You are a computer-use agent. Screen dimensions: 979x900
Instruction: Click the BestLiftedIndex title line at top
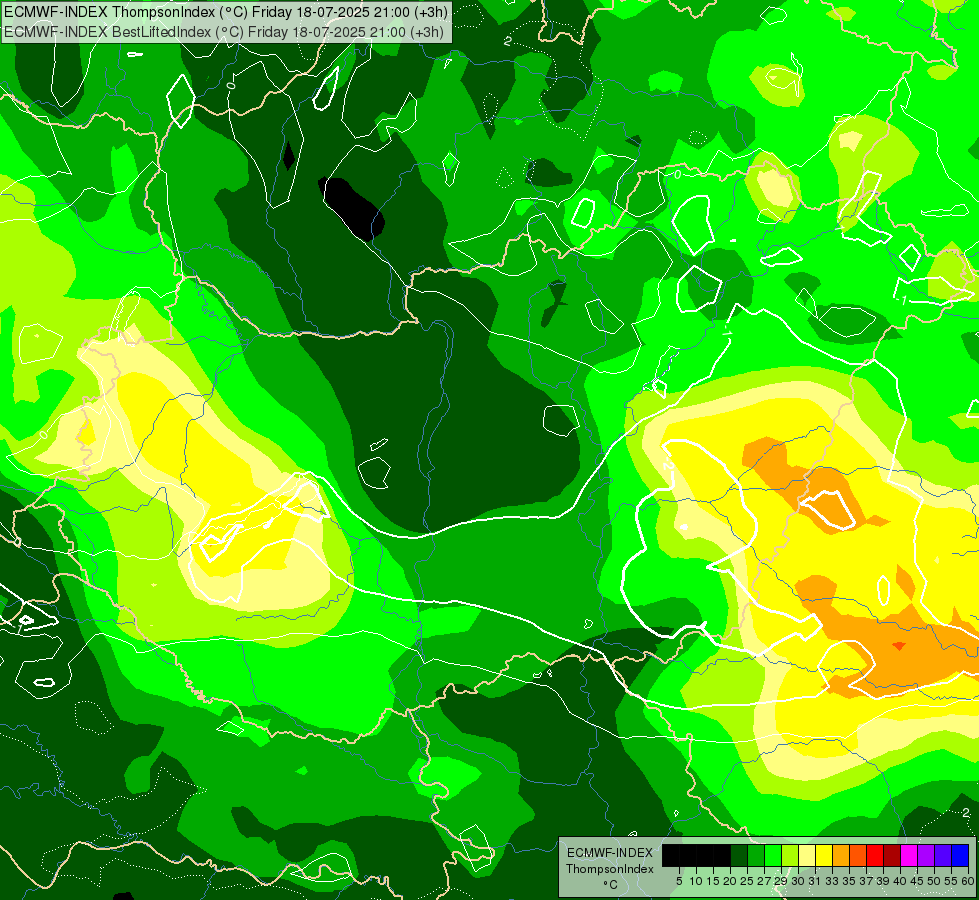(x=224, y=32)
